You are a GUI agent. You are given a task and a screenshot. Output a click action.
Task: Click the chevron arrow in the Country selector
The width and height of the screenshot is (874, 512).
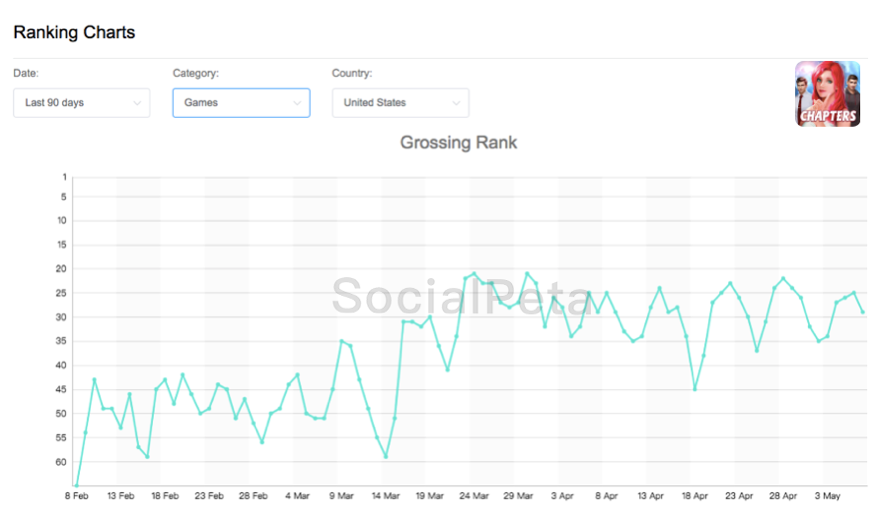pyautogui.click(x=456, y=103)
